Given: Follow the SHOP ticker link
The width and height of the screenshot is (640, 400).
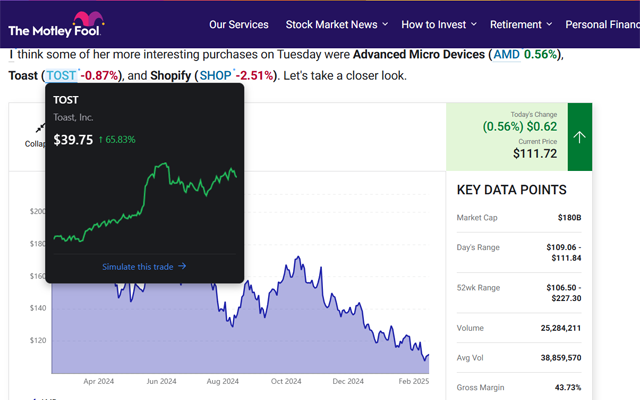Looking at the screenshot, I should point(215,76).
